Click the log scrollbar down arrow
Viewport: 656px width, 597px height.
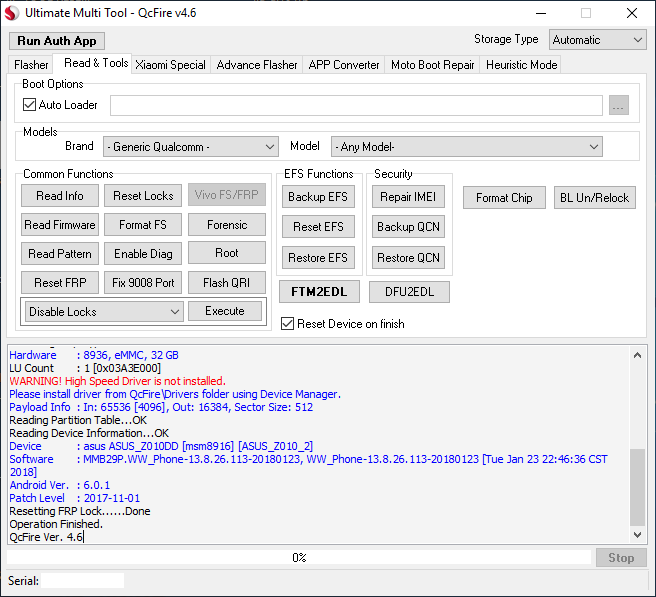[x=638, y=534]
